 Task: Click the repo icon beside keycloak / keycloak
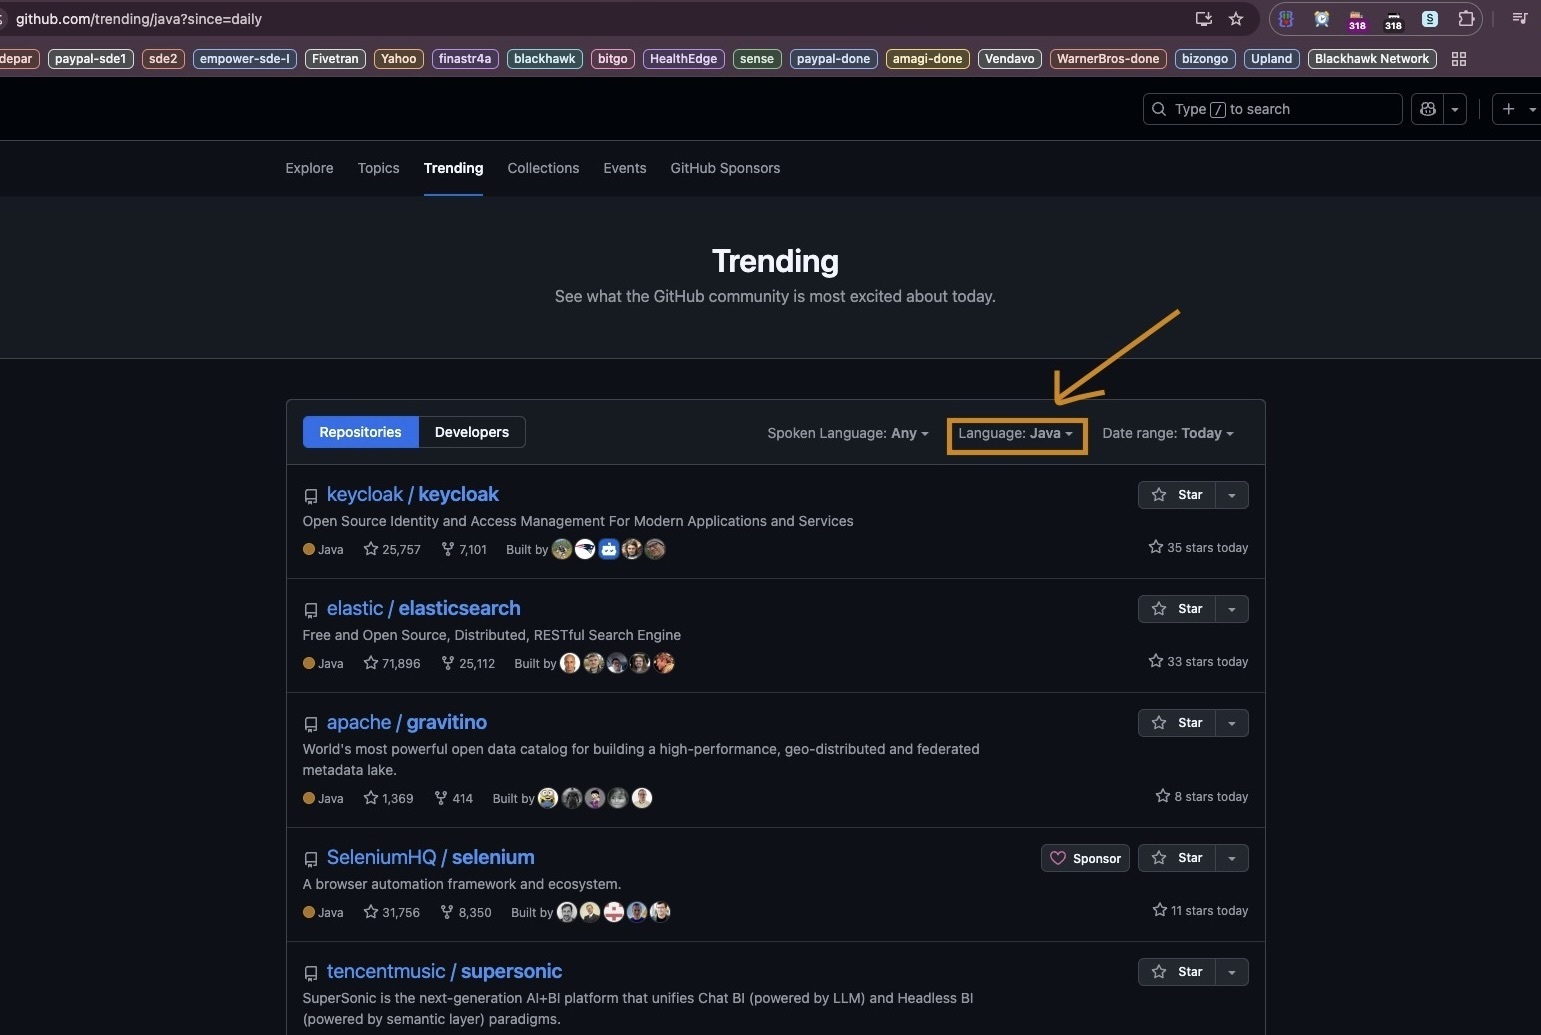coord(311,496)
